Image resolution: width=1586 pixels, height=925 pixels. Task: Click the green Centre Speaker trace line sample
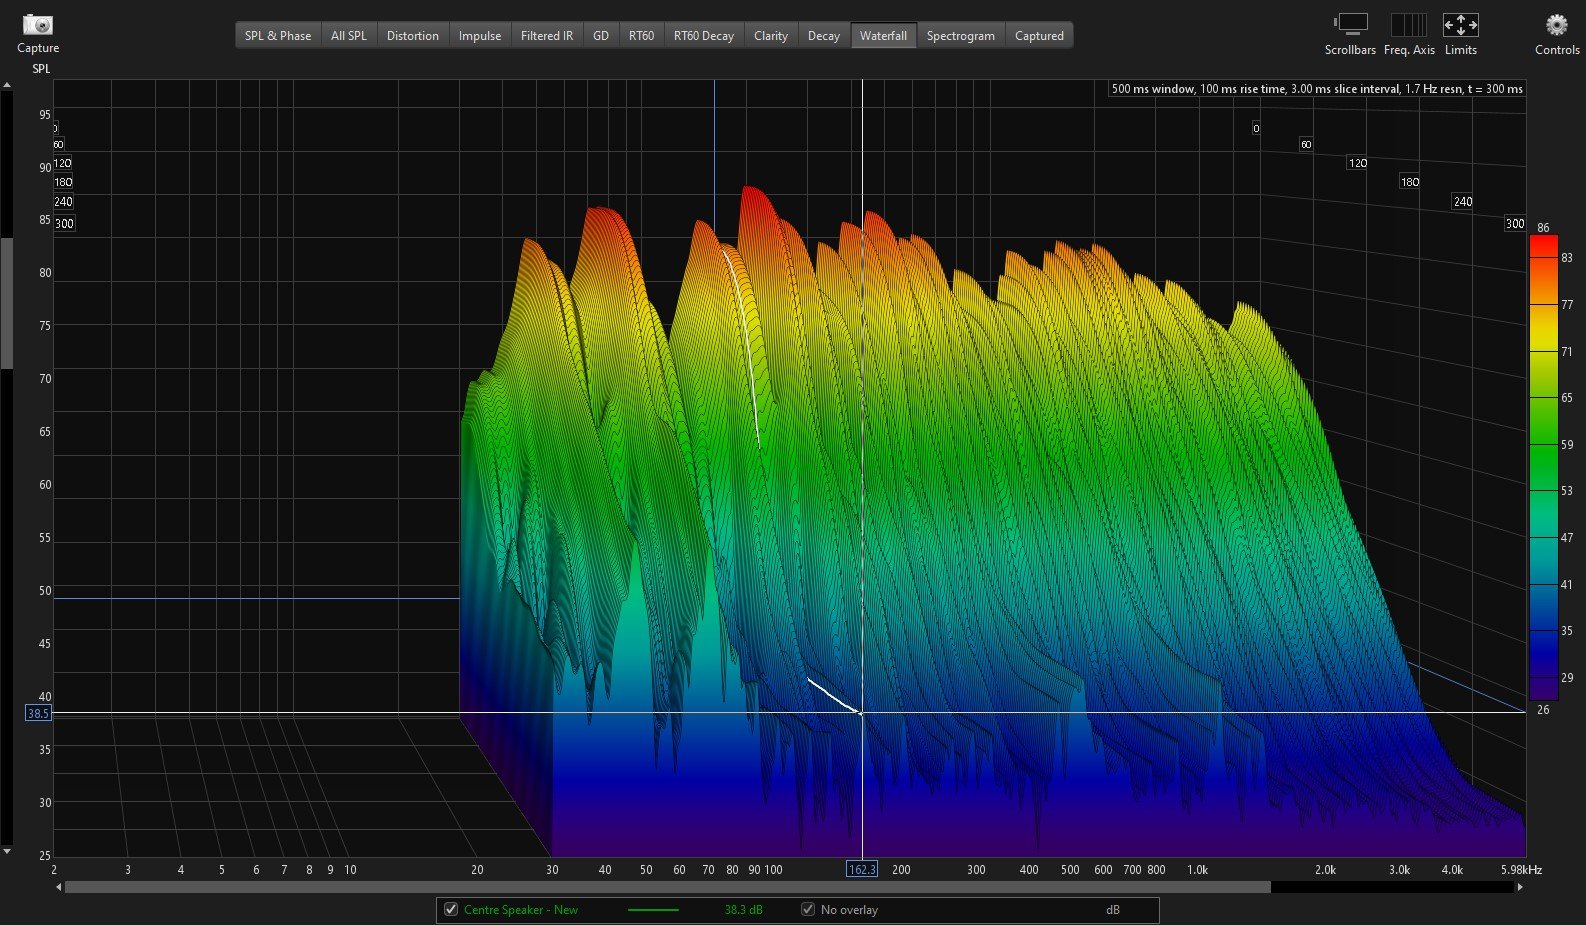point(653,910)
